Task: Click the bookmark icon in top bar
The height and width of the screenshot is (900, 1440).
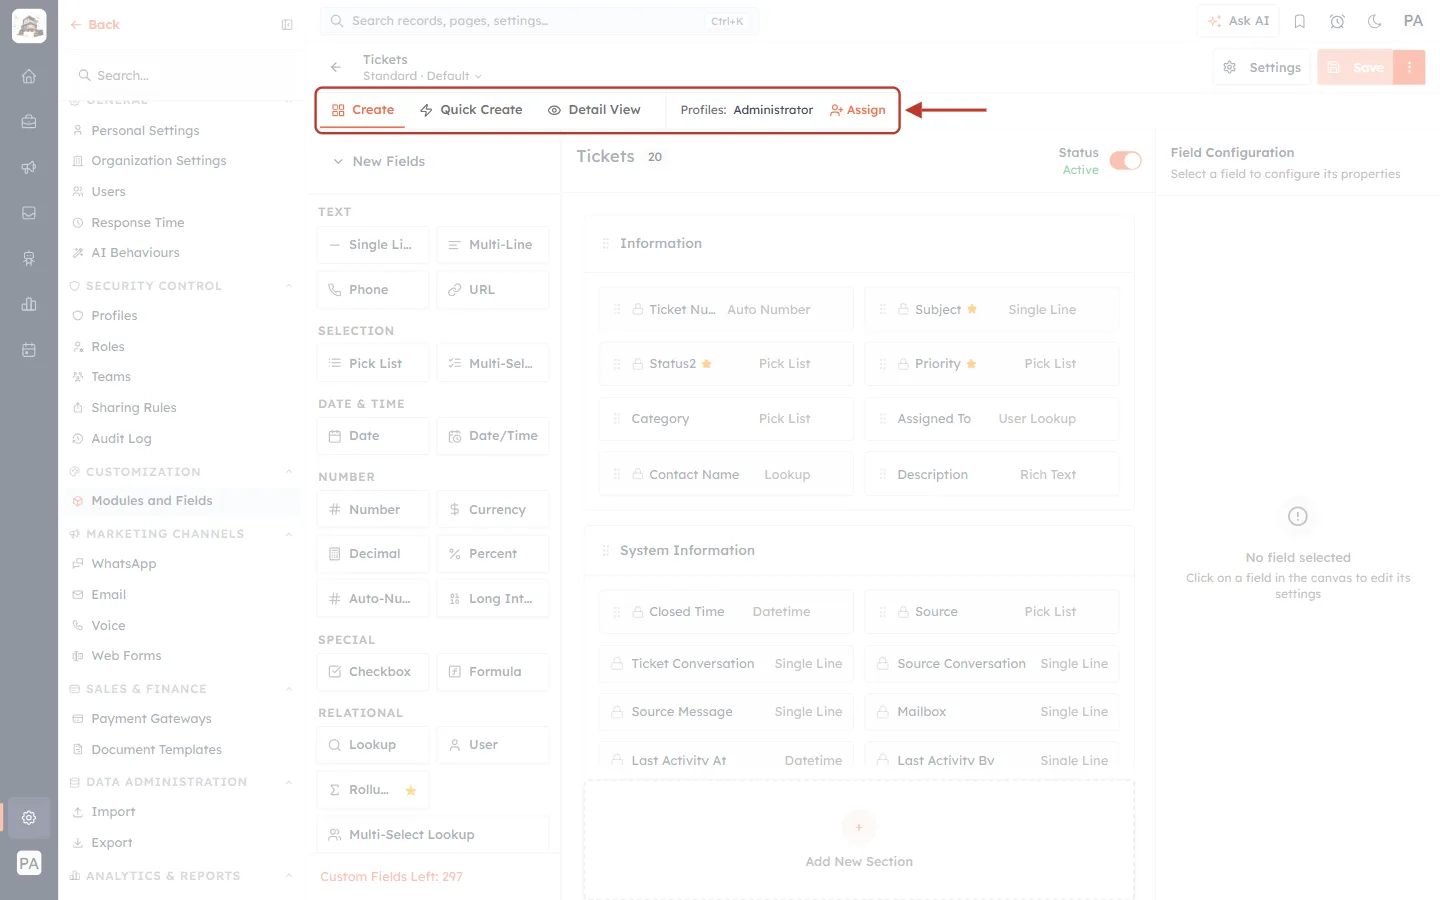Action: 1300,21
